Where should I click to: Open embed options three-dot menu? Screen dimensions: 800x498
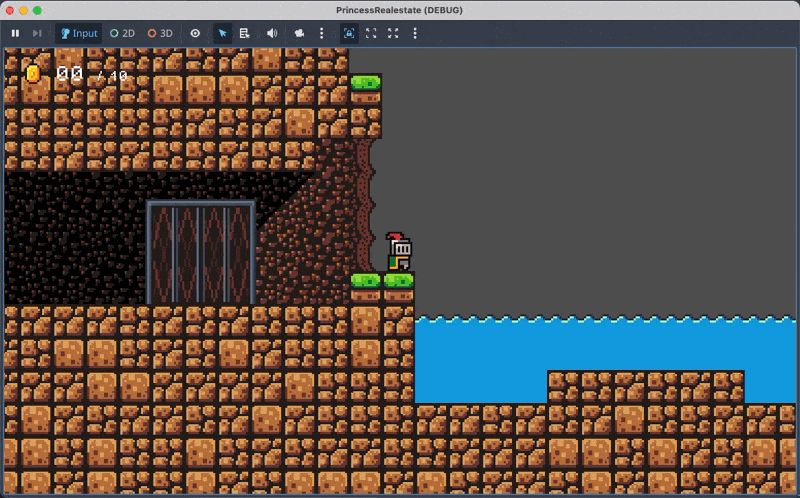point(415,33)
